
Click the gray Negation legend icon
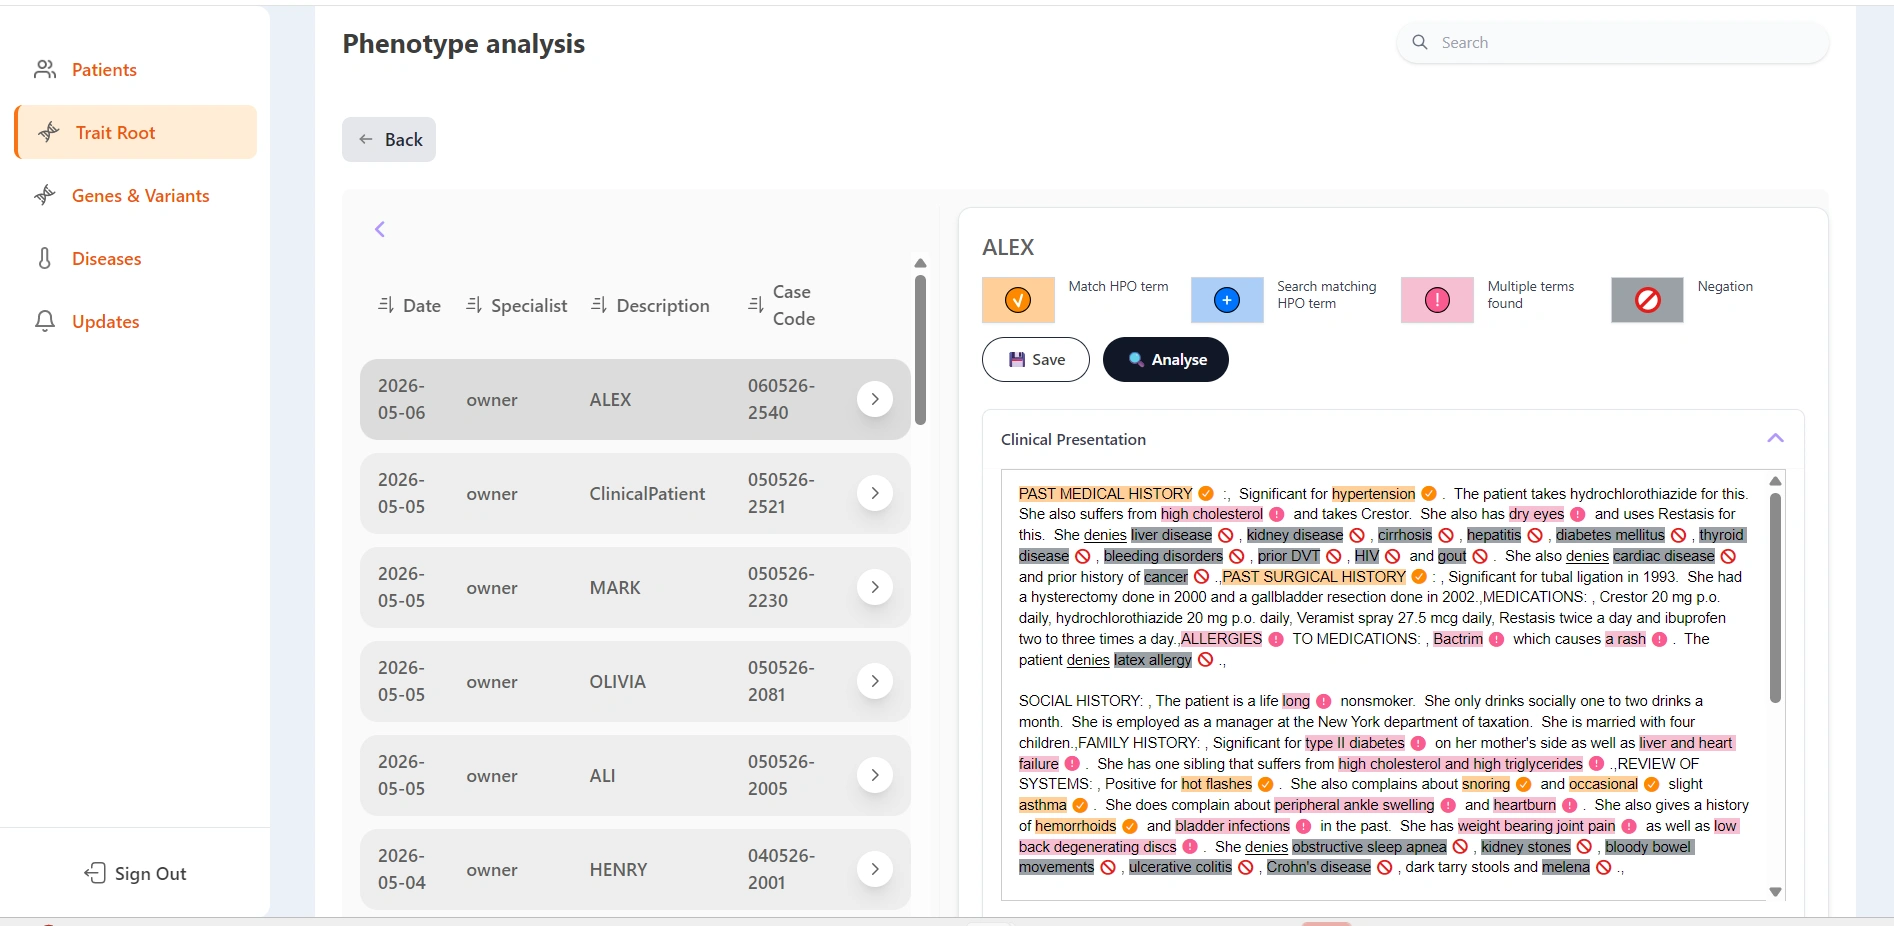tap(1647, 300)
